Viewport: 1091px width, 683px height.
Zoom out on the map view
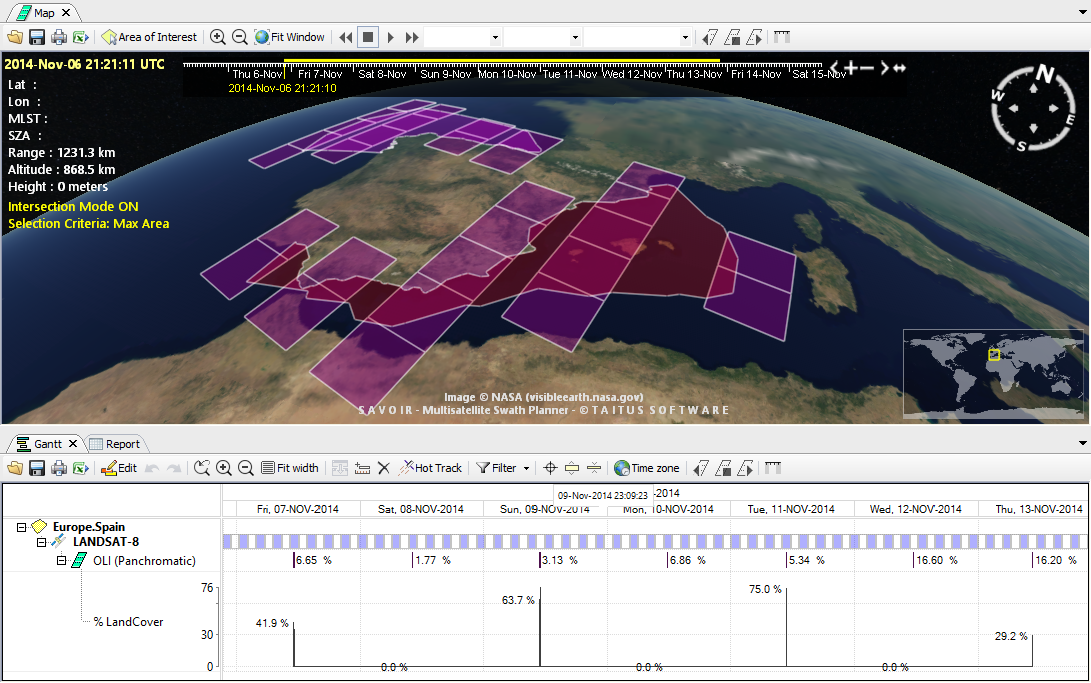tap(240, 37)
